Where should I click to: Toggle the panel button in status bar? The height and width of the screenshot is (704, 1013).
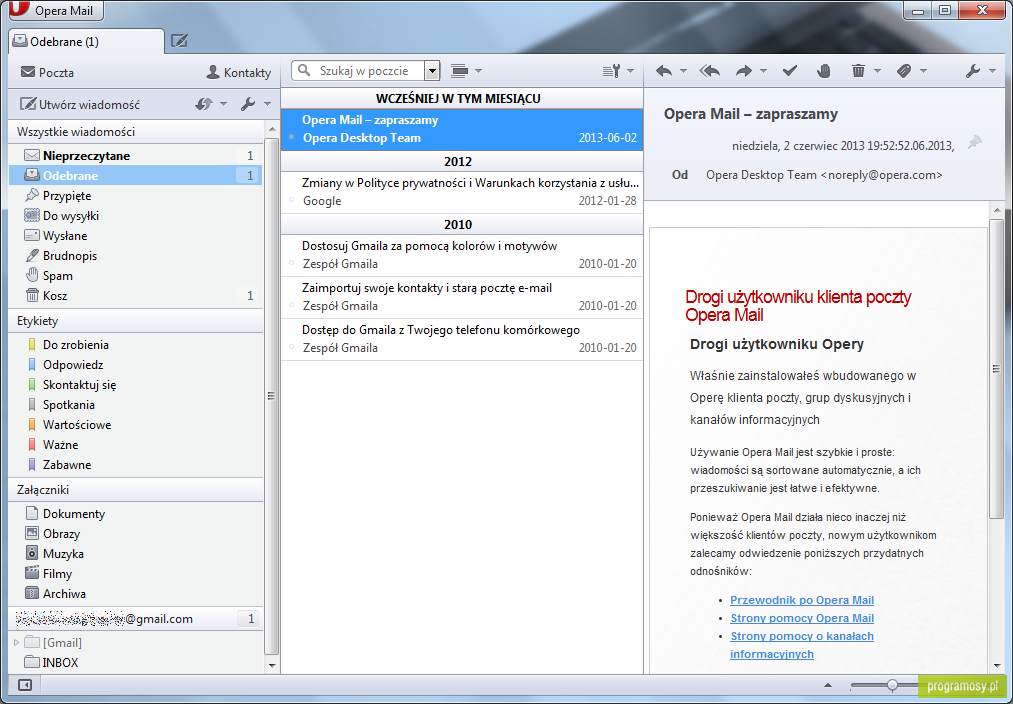[x=25, y=685]
